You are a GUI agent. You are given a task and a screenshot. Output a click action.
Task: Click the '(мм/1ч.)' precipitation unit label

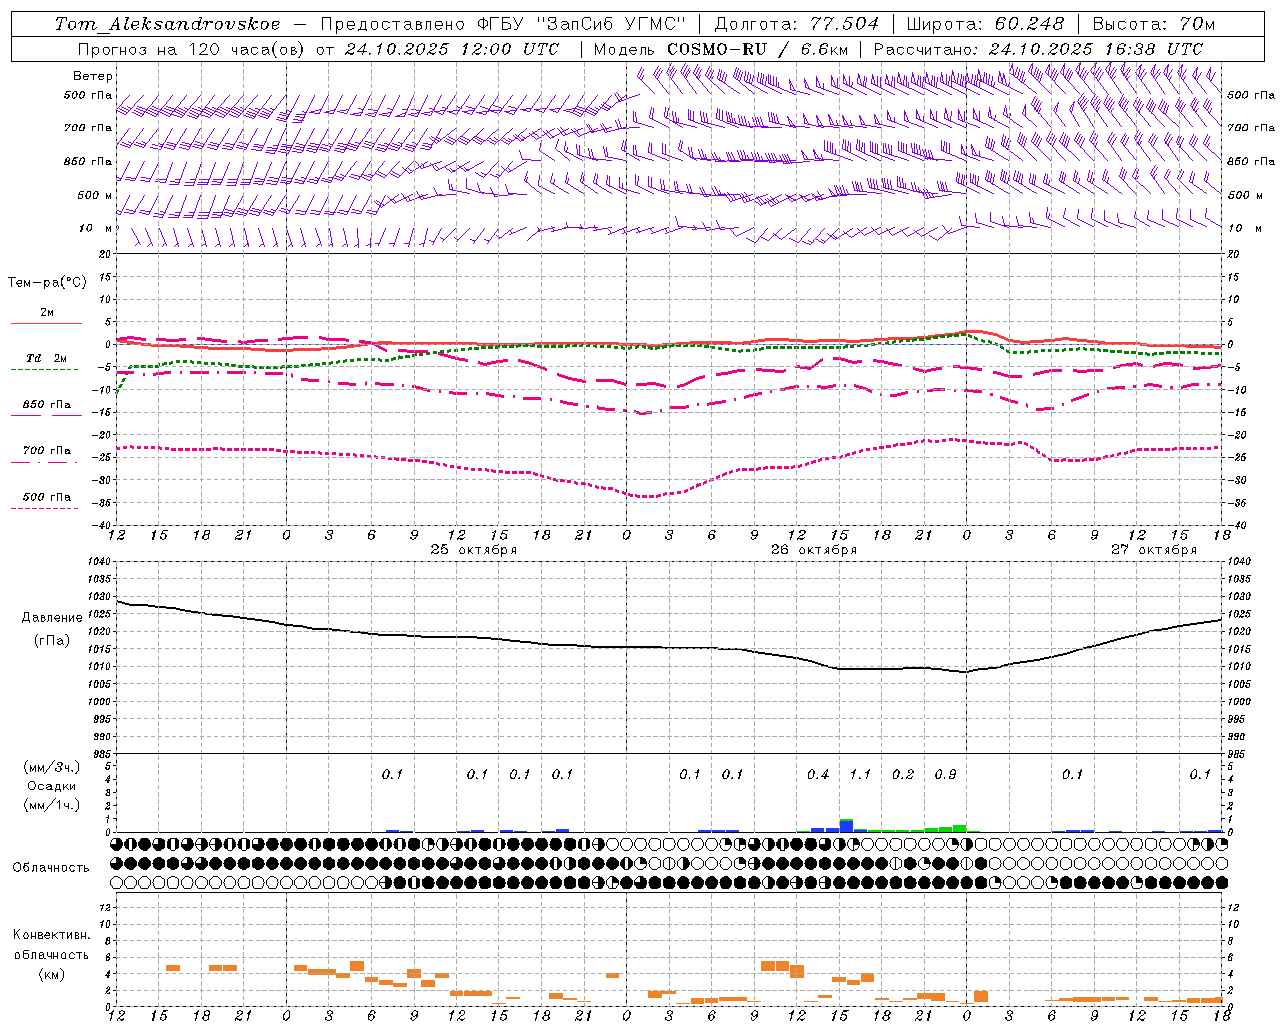coord(52,805)
